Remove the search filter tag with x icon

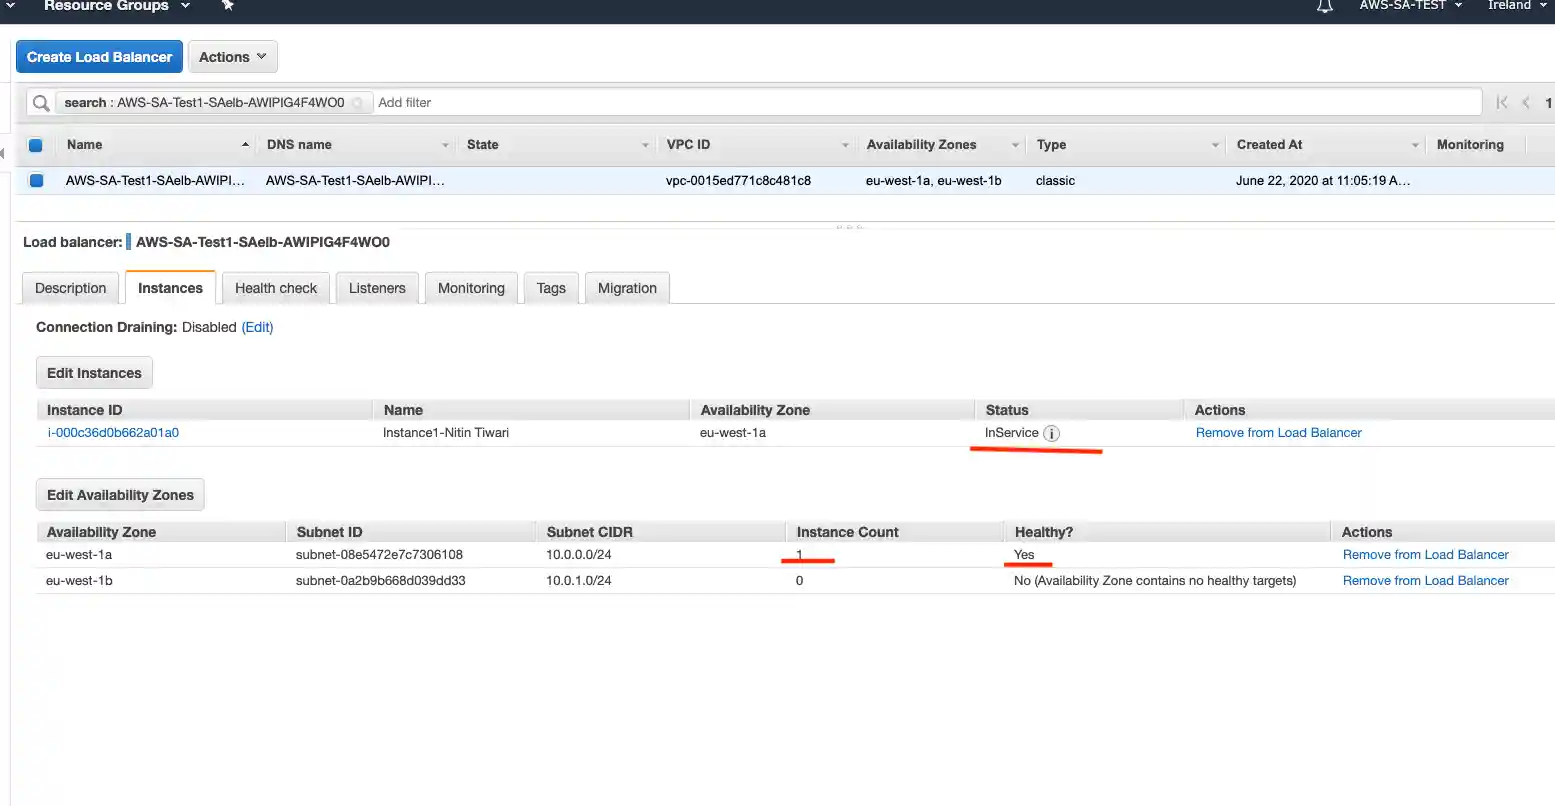tap(357, 103)
